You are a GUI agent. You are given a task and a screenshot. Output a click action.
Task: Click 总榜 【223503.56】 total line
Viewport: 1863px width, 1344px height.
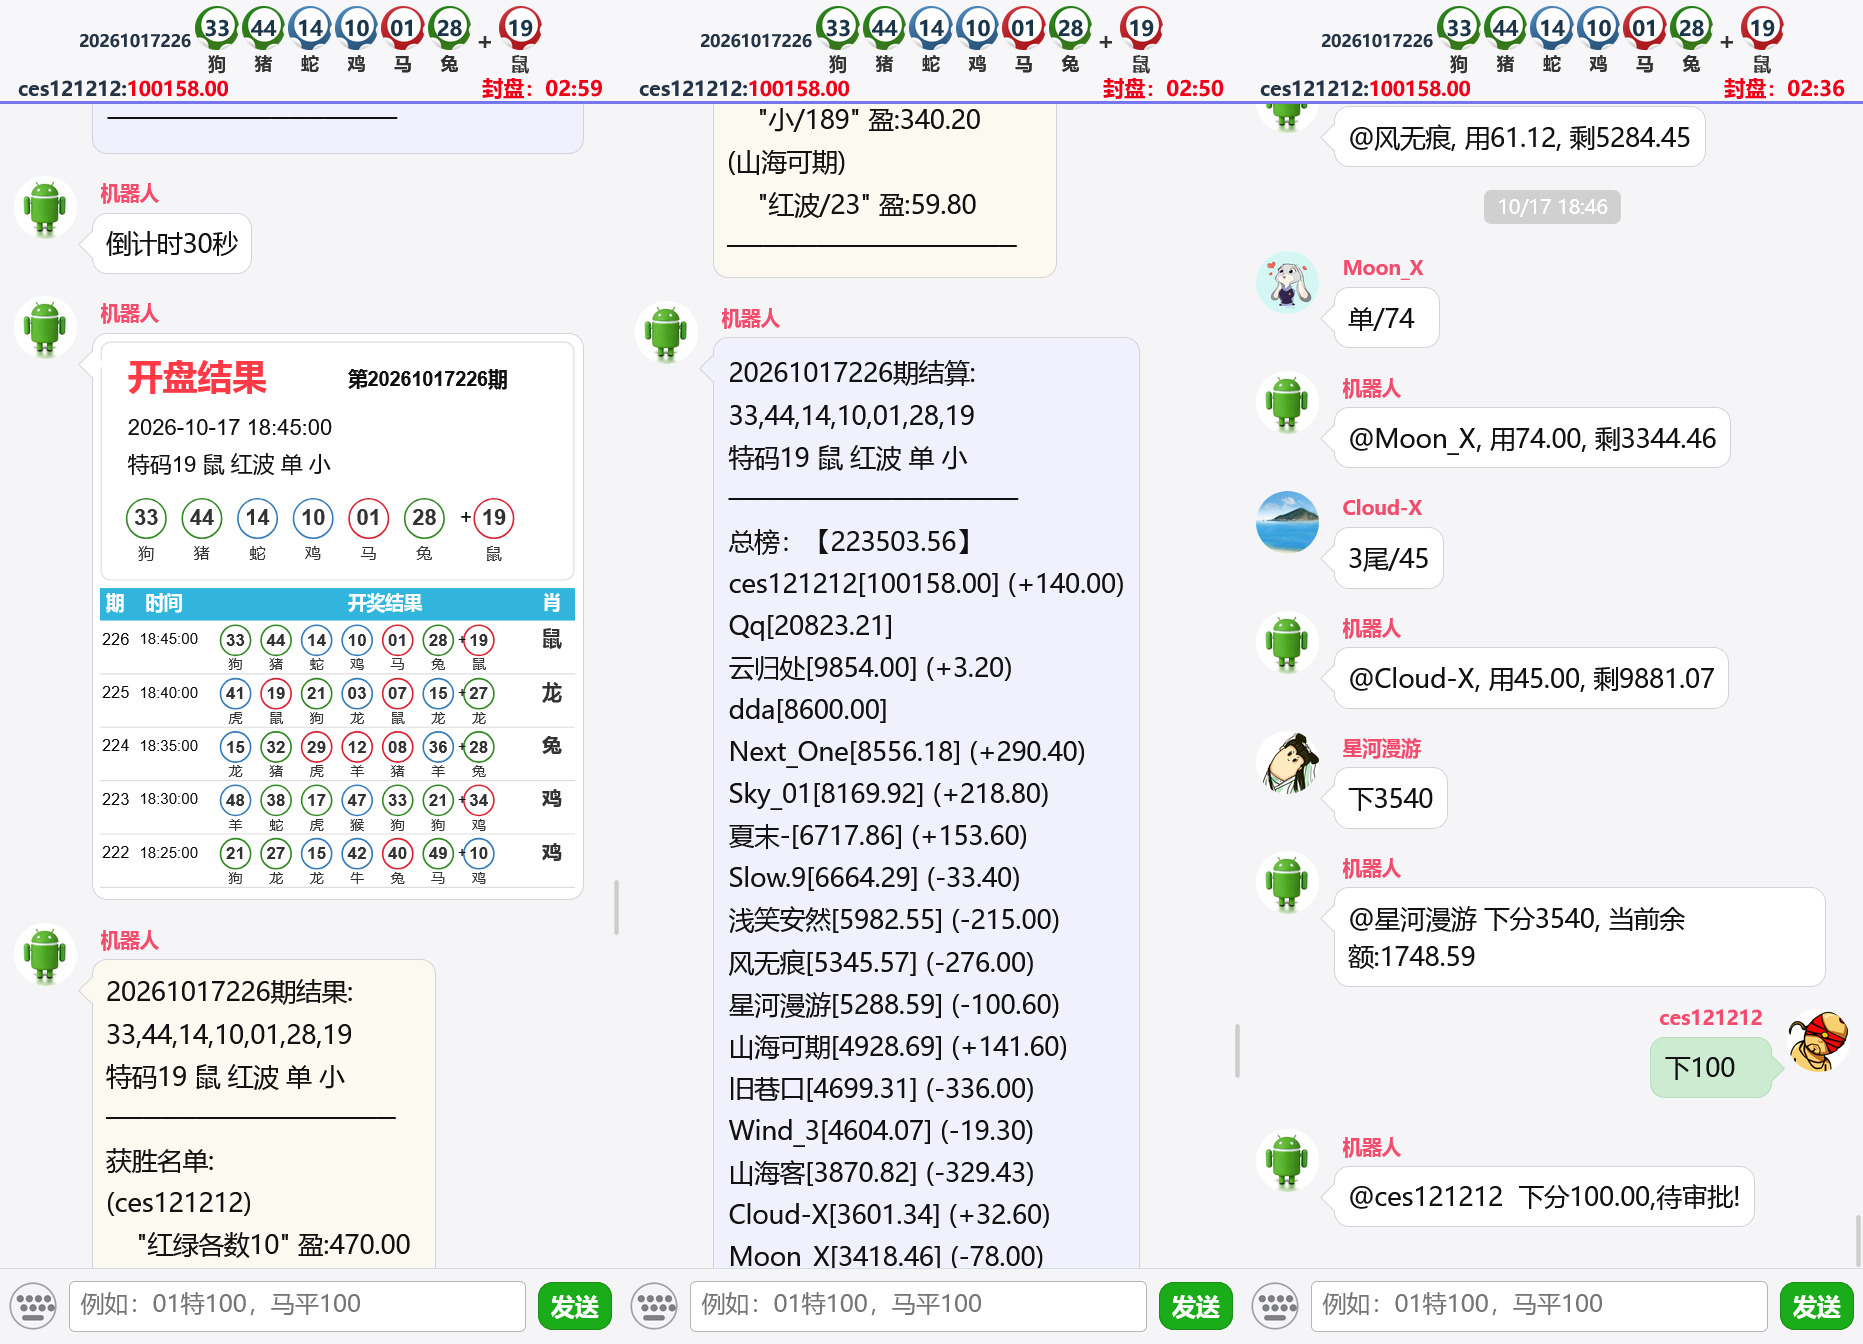tap(853, 542)
